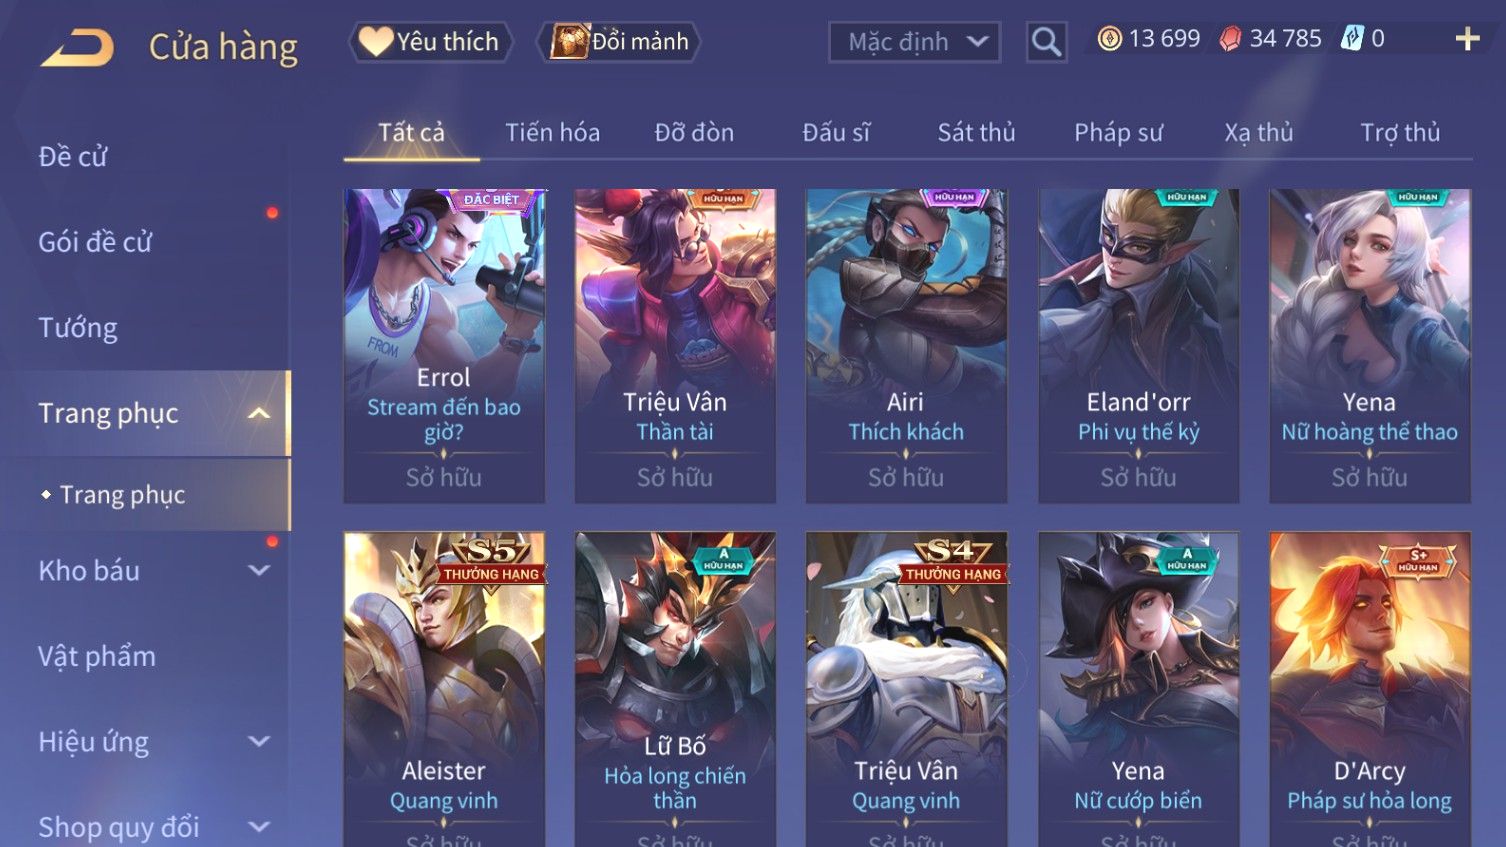The image size is (1506, 847).
Task: Open the Airi Thích khách skin card
Action: click(x=906, y=346)
